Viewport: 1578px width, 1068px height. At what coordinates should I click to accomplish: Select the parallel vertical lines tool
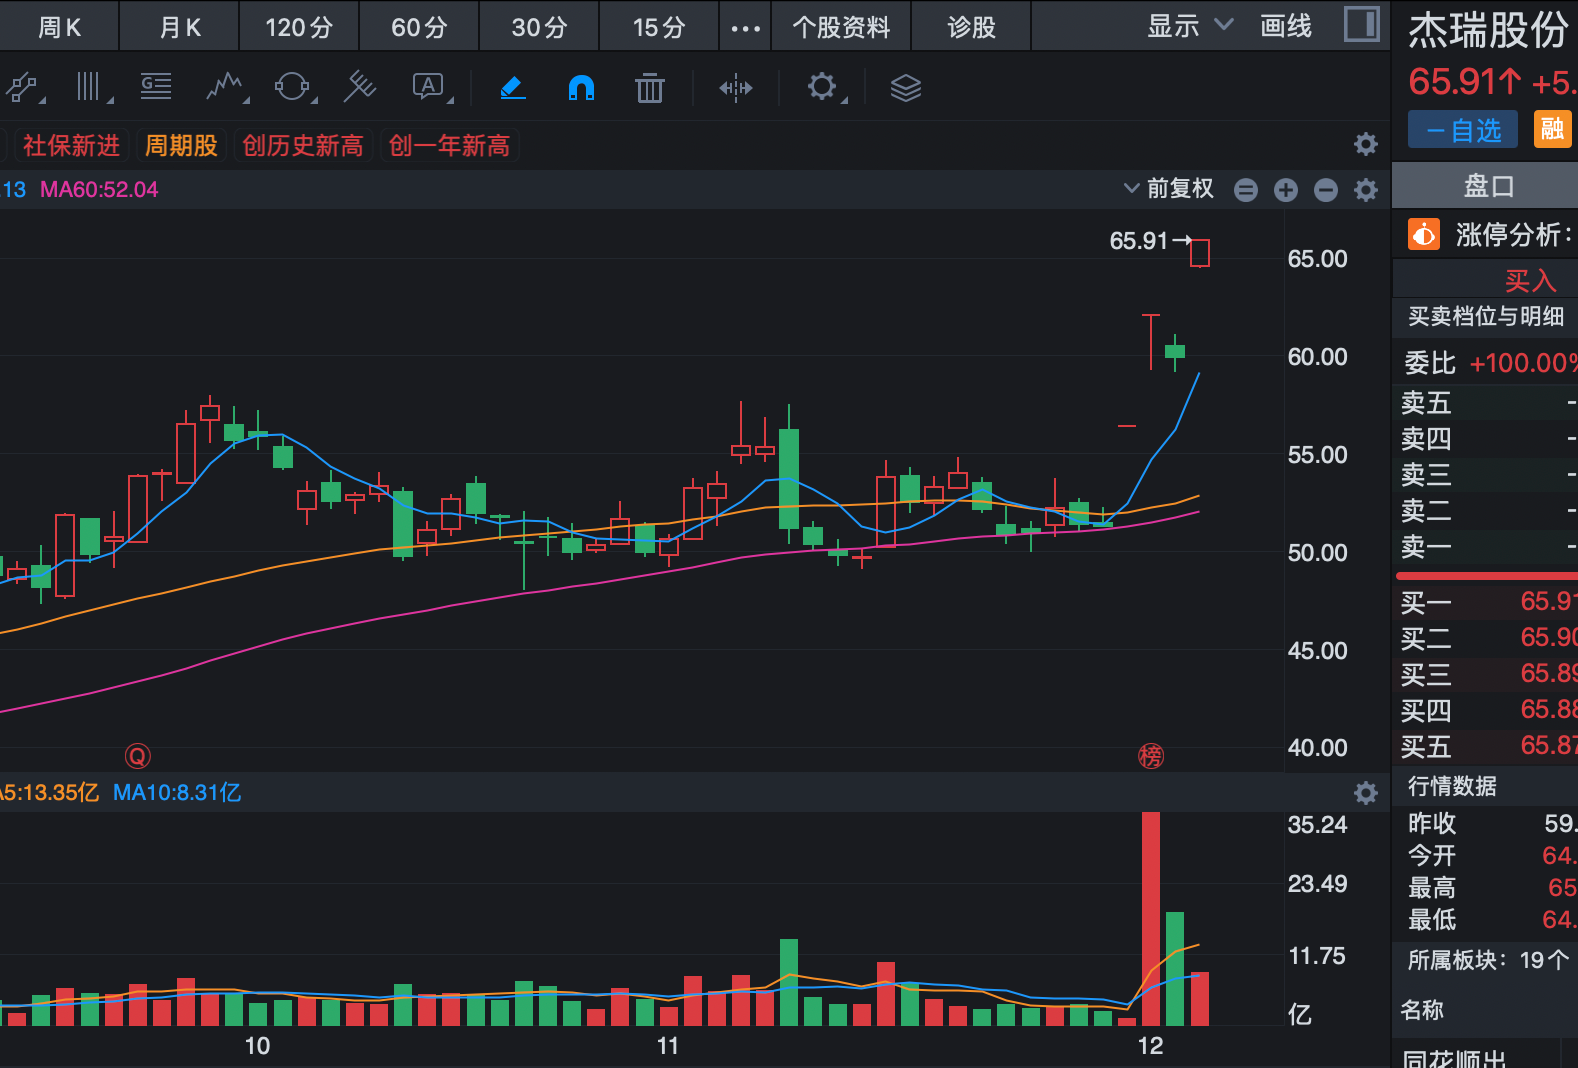90,88
